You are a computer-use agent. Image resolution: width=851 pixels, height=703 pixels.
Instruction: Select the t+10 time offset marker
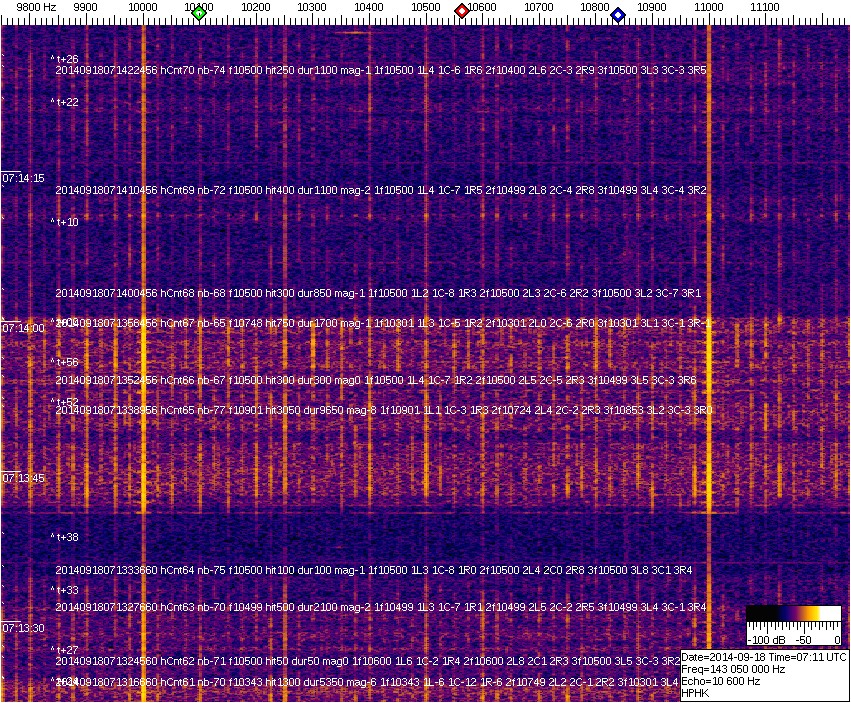(x=65, y=222)
